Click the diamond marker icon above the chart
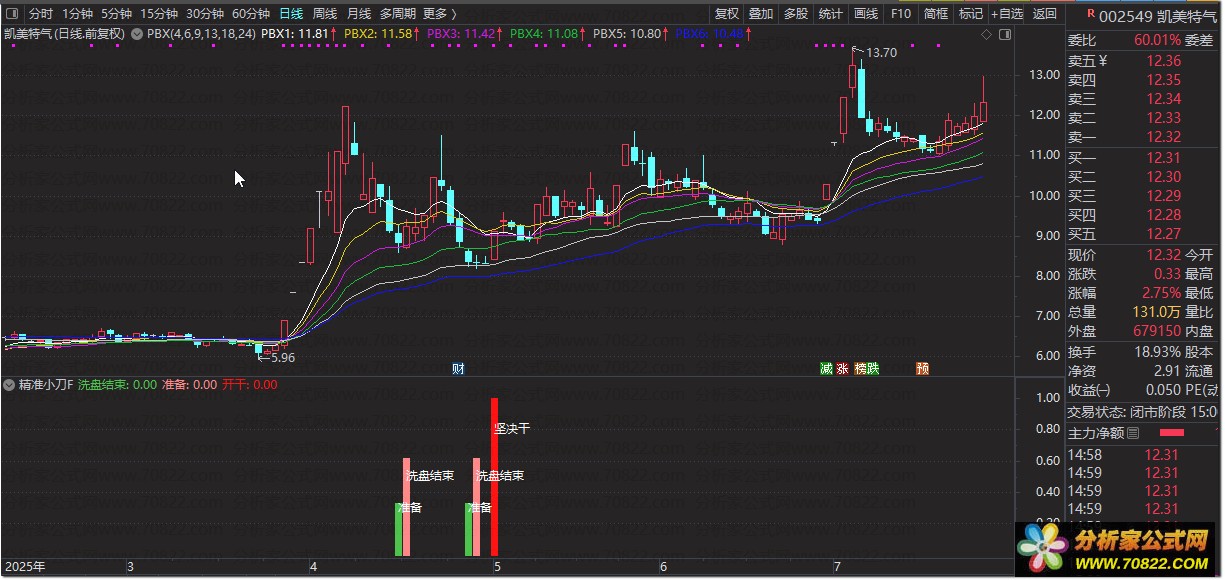 click(x=986, y=34)
